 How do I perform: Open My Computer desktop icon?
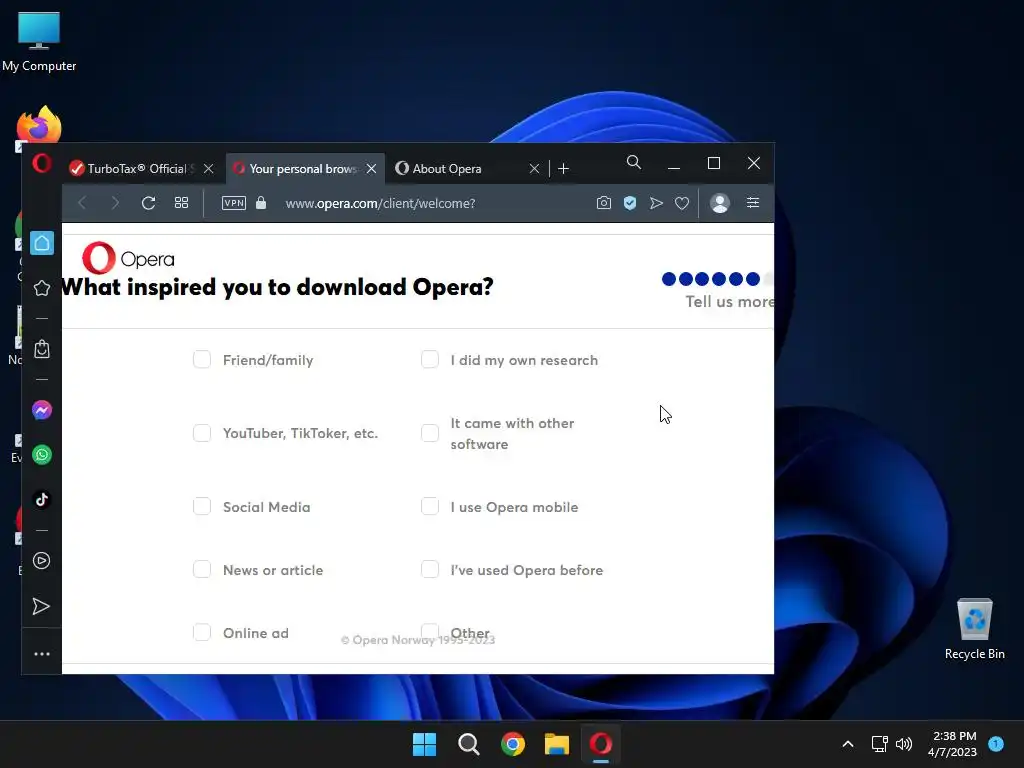point(39,41)
